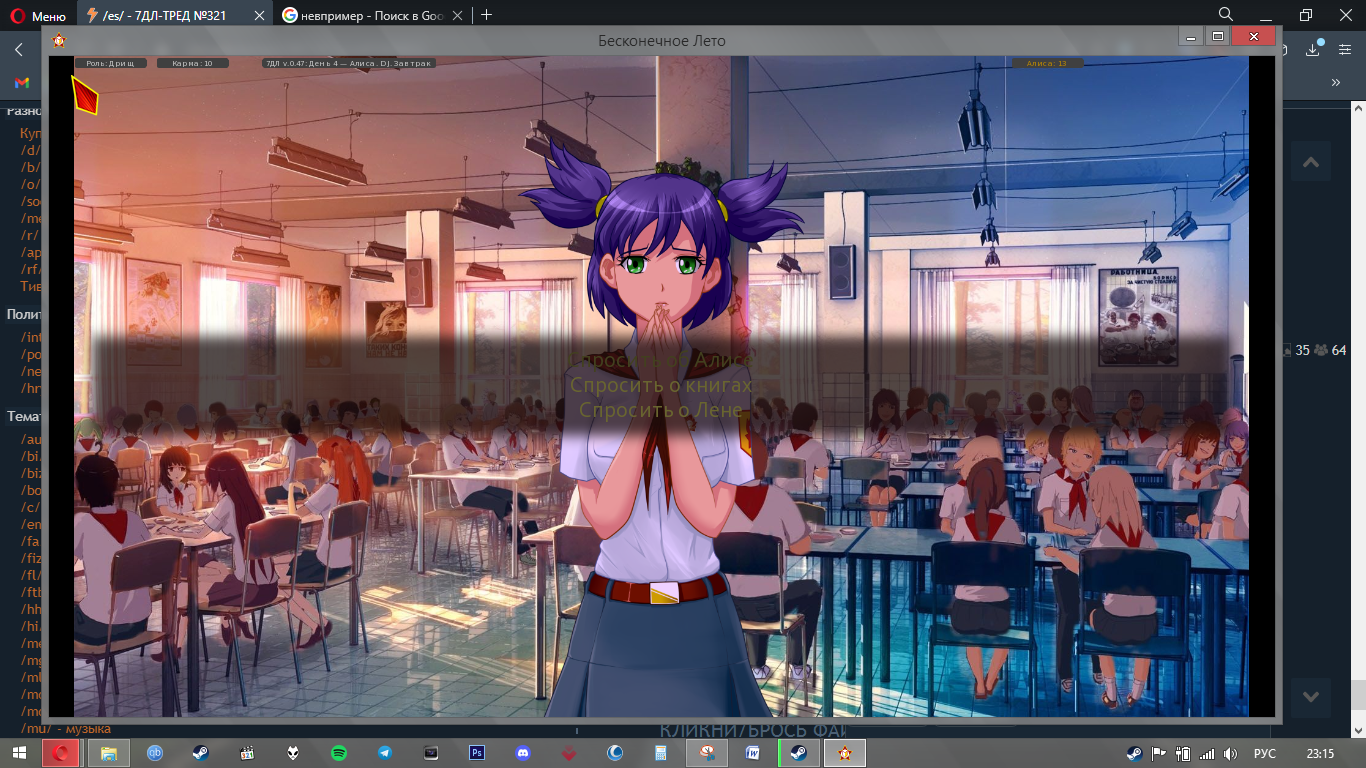Open the terminal-style app in the taskbar
The height and width of the screenshot is (768, 1366).
coord(431,753)
